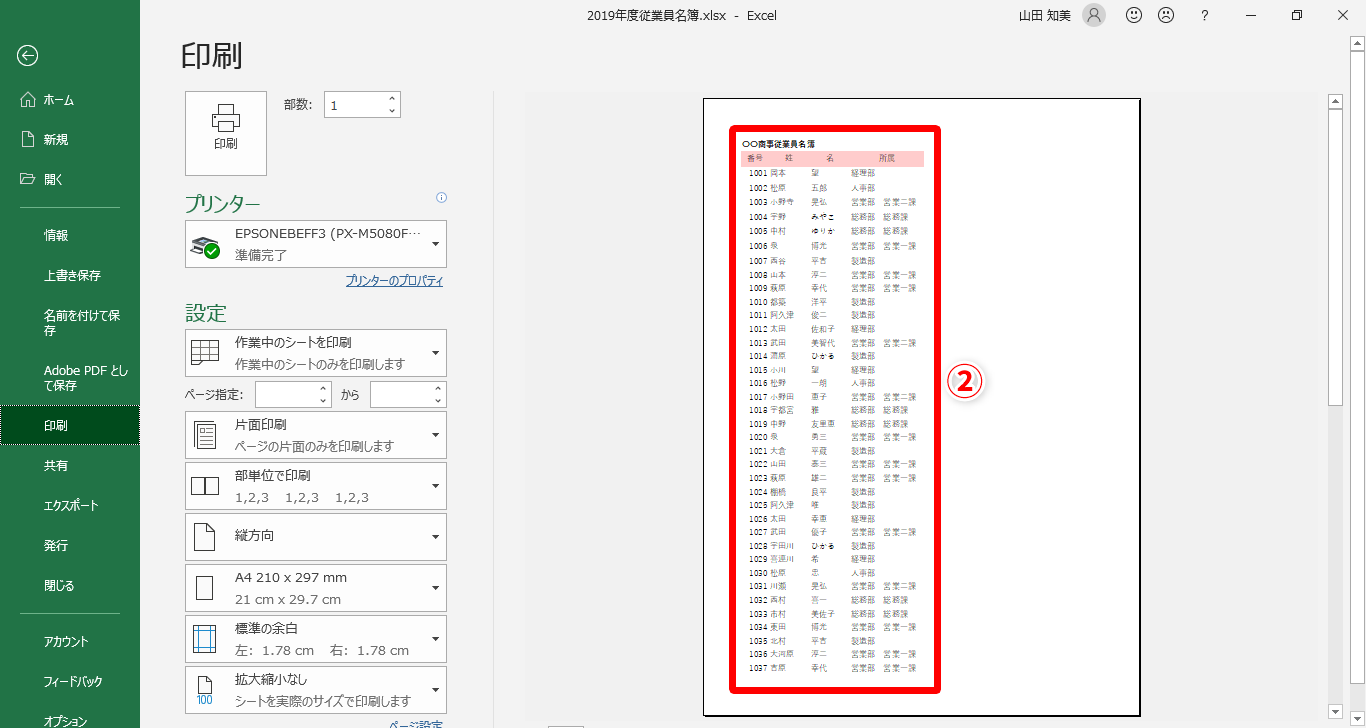Click the printer icon on the 印刷 button

pyautogui.click(x=226, y=118)
